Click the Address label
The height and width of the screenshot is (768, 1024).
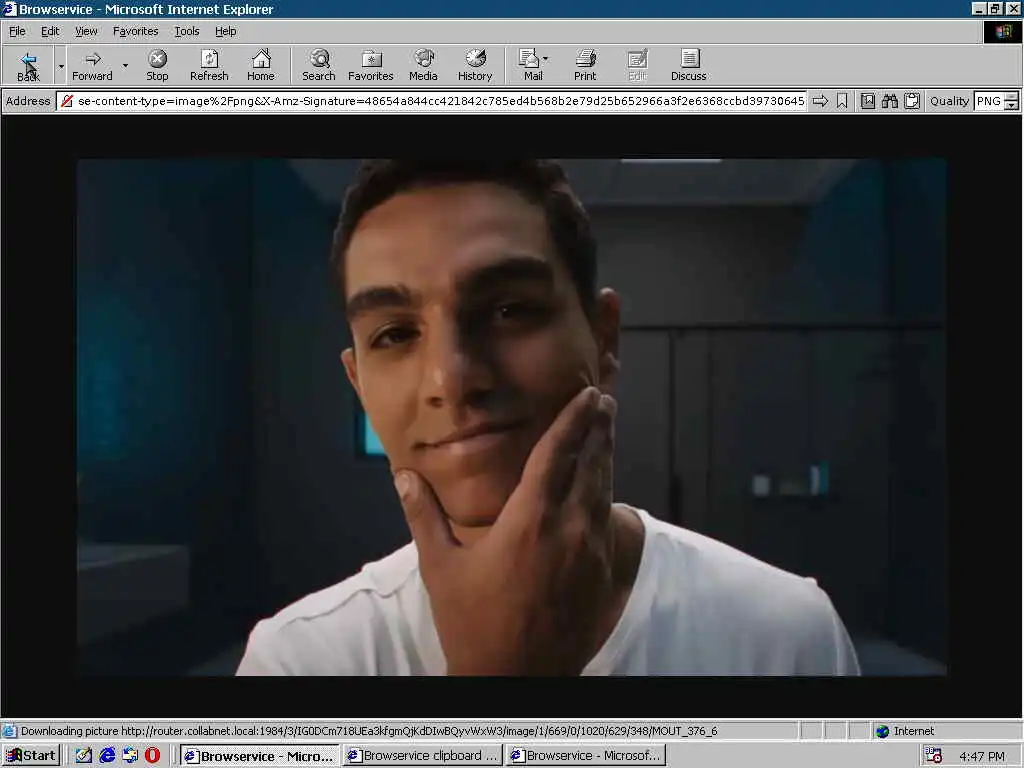(x=28, y=101)
